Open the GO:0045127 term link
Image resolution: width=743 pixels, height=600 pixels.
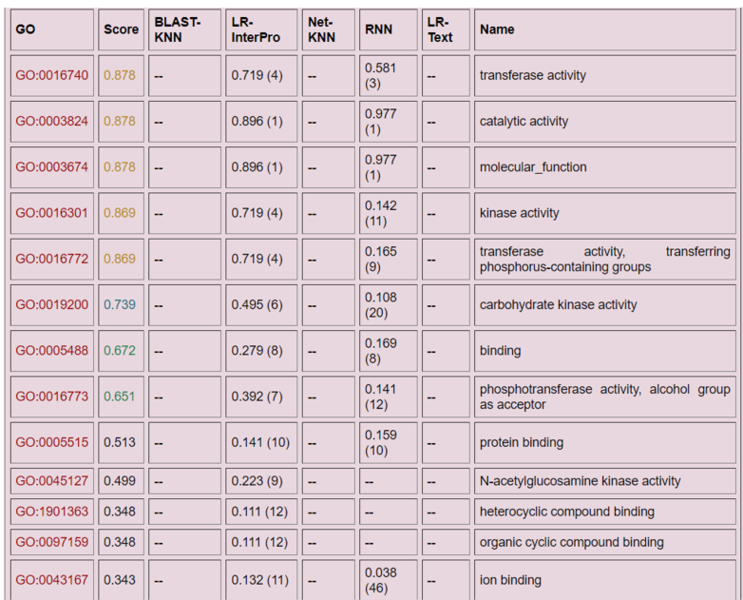click(52, 481)
